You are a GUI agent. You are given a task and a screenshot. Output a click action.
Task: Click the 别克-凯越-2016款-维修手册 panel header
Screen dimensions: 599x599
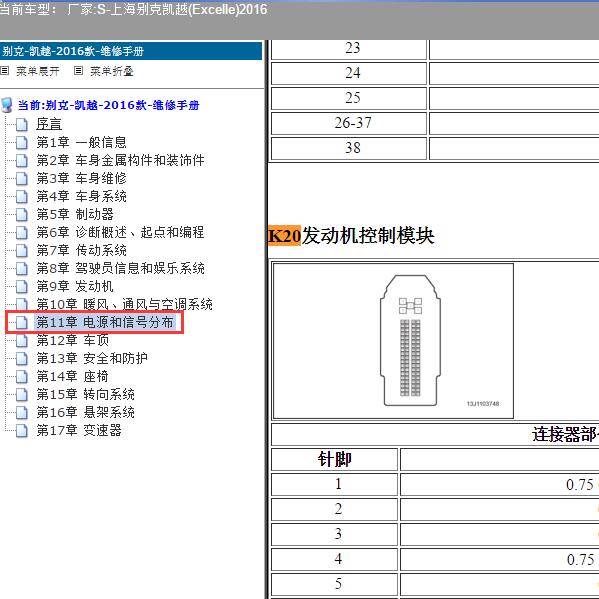coord(131,51)
